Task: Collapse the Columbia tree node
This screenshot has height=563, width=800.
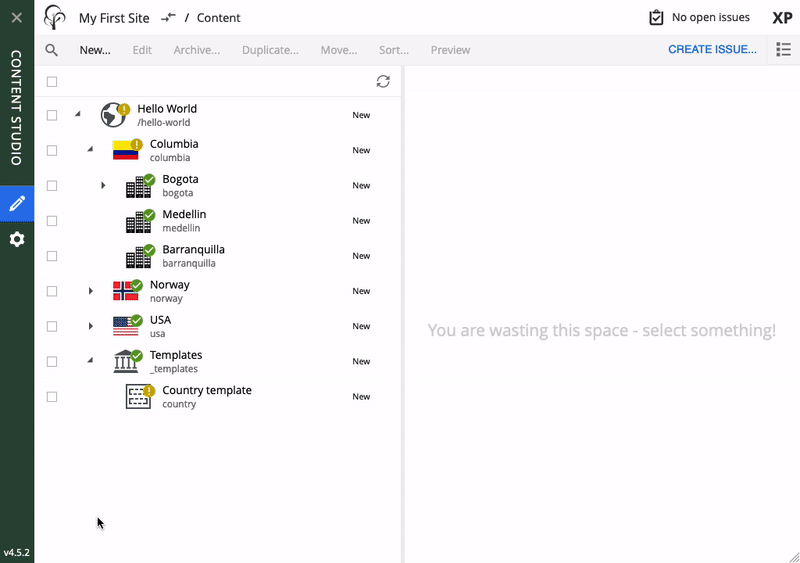Action: click(90, 149)
